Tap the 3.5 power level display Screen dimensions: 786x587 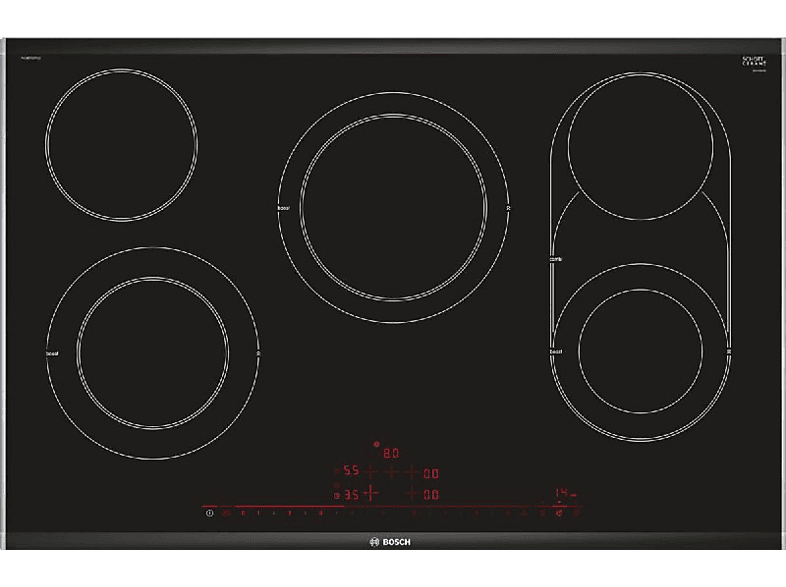pyautogui.click(x=351, y=494)
